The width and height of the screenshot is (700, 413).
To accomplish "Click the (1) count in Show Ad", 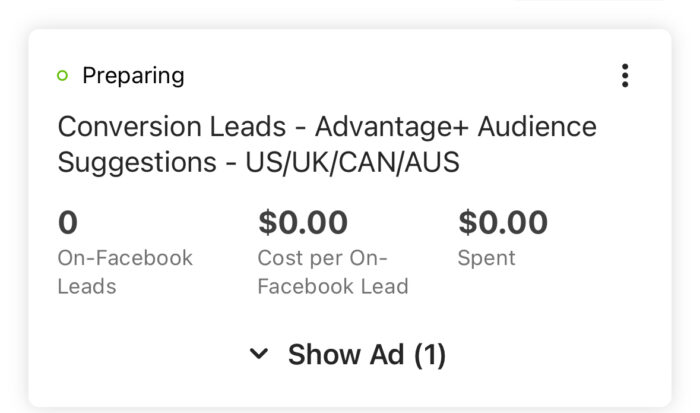I will coord(430,355).
